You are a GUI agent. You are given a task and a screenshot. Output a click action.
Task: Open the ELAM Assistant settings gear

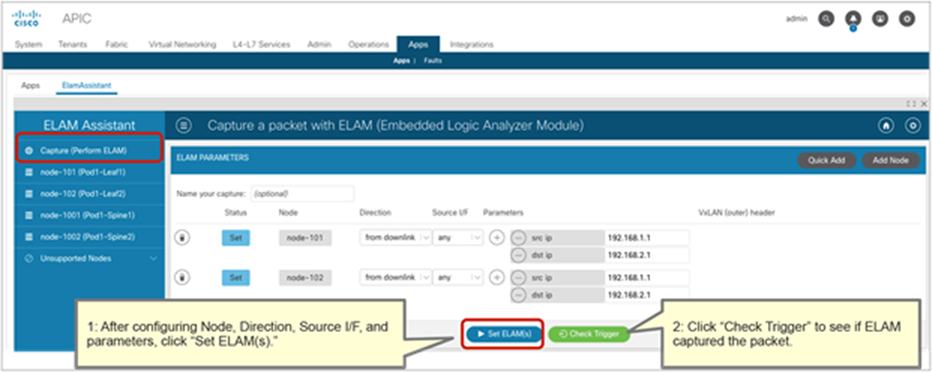[912, 126]
